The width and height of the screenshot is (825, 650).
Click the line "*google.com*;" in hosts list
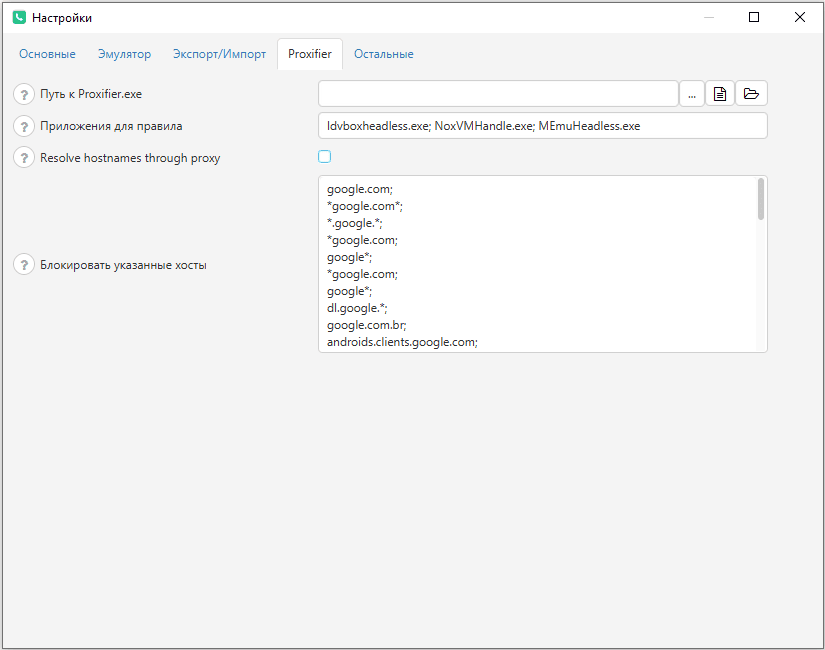[x=365, y=206]
